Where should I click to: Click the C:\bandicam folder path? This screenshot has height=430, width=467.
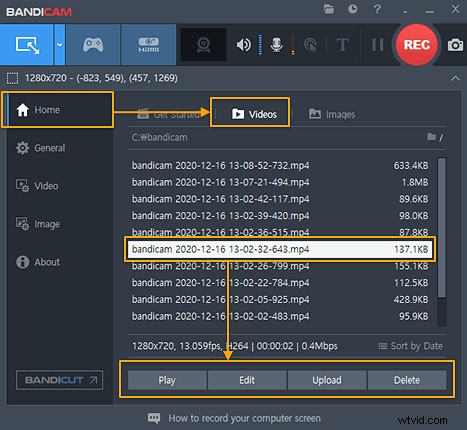click(x=160, y=137)
